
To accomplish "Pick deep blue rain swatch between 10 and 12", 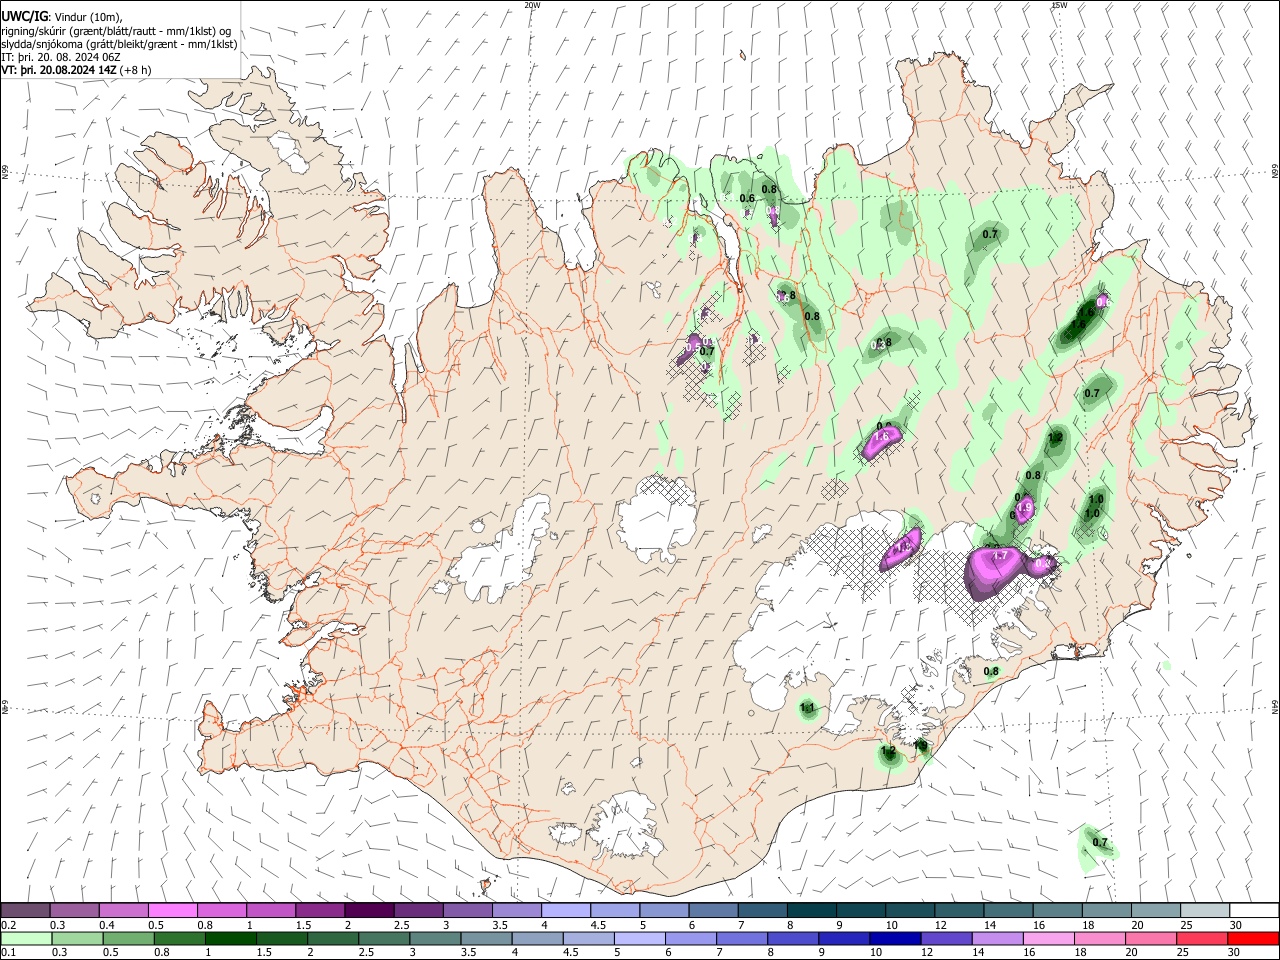I will click(895, 938).
